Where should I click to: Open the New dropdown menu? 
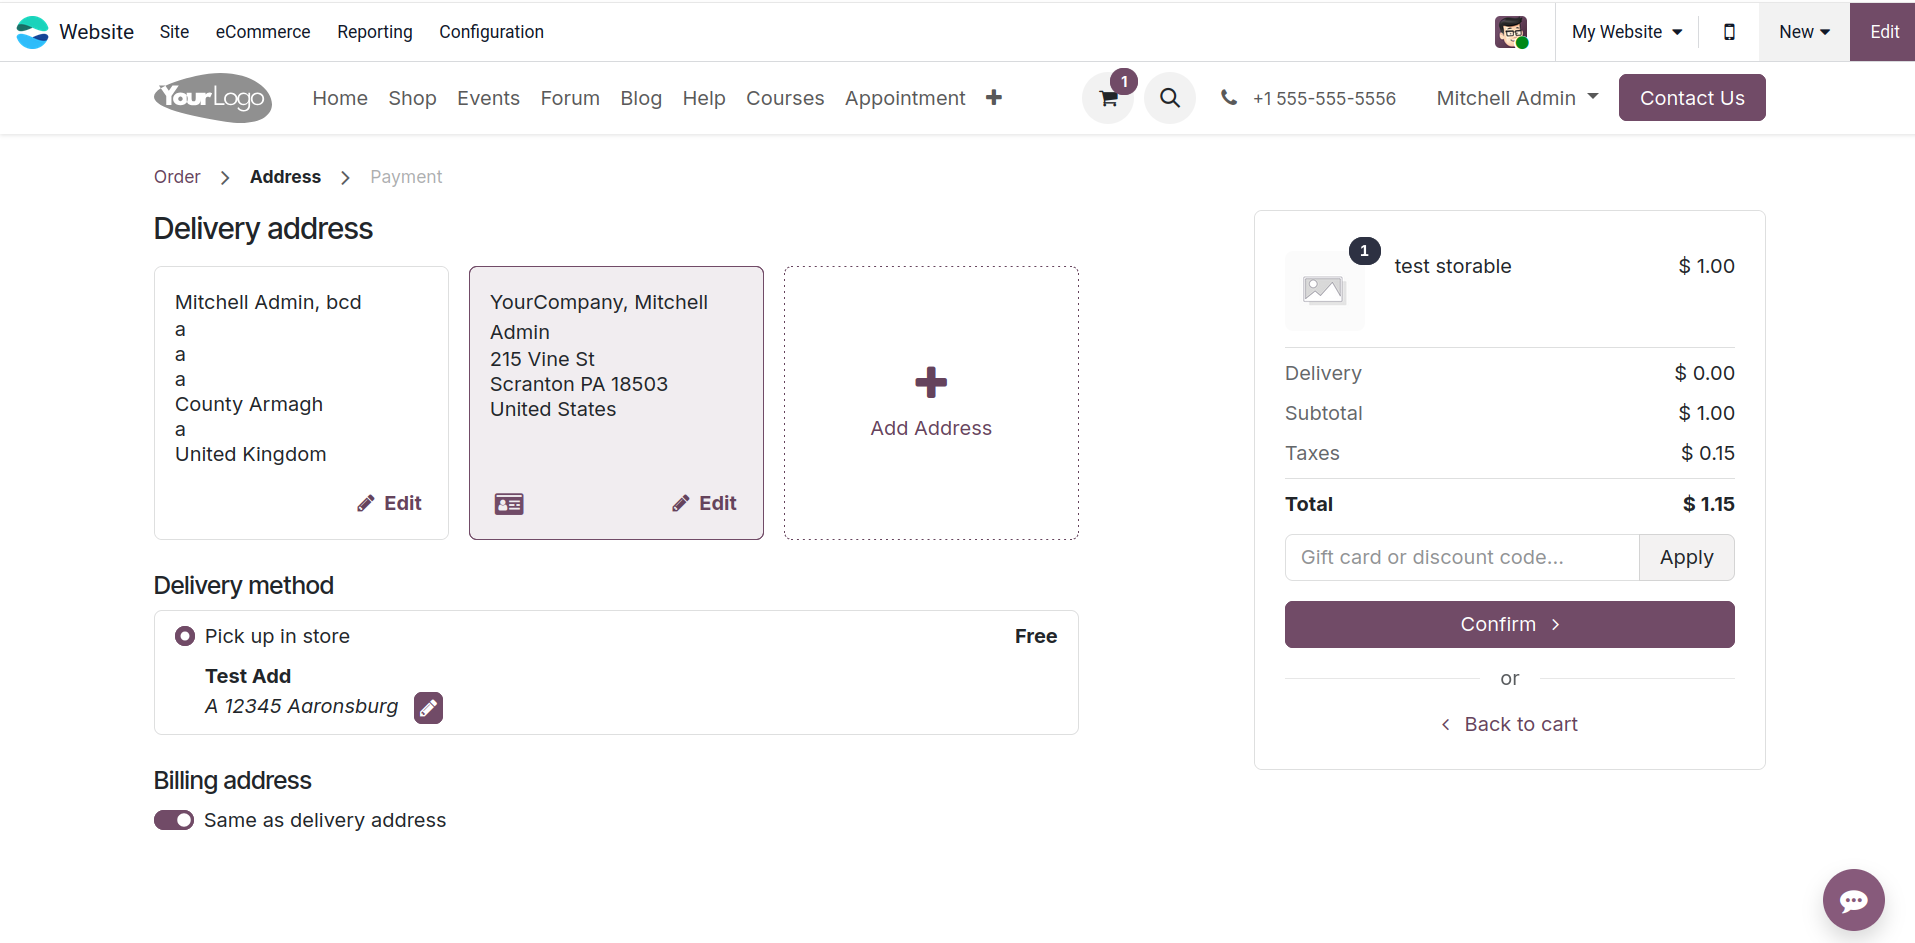tap(1804, 32)
